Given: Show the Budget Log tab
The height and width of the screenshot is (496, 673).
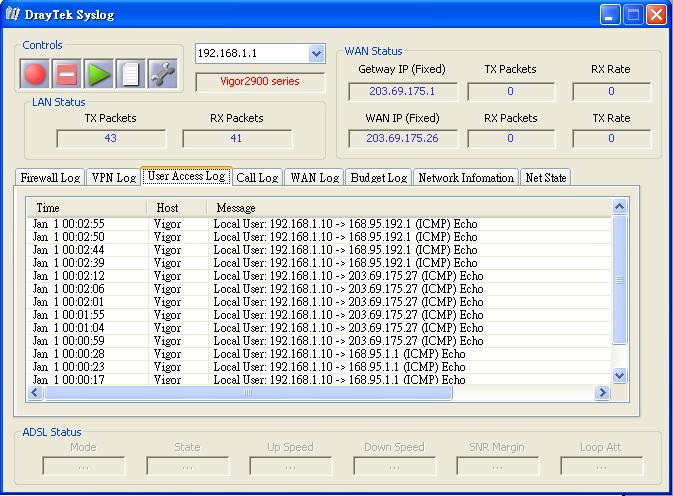Looking at the screenshot, I should pos(378,178).
